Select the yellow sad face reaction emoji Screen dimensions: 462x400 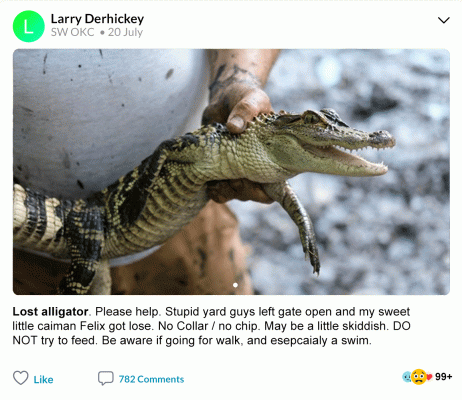419,377
